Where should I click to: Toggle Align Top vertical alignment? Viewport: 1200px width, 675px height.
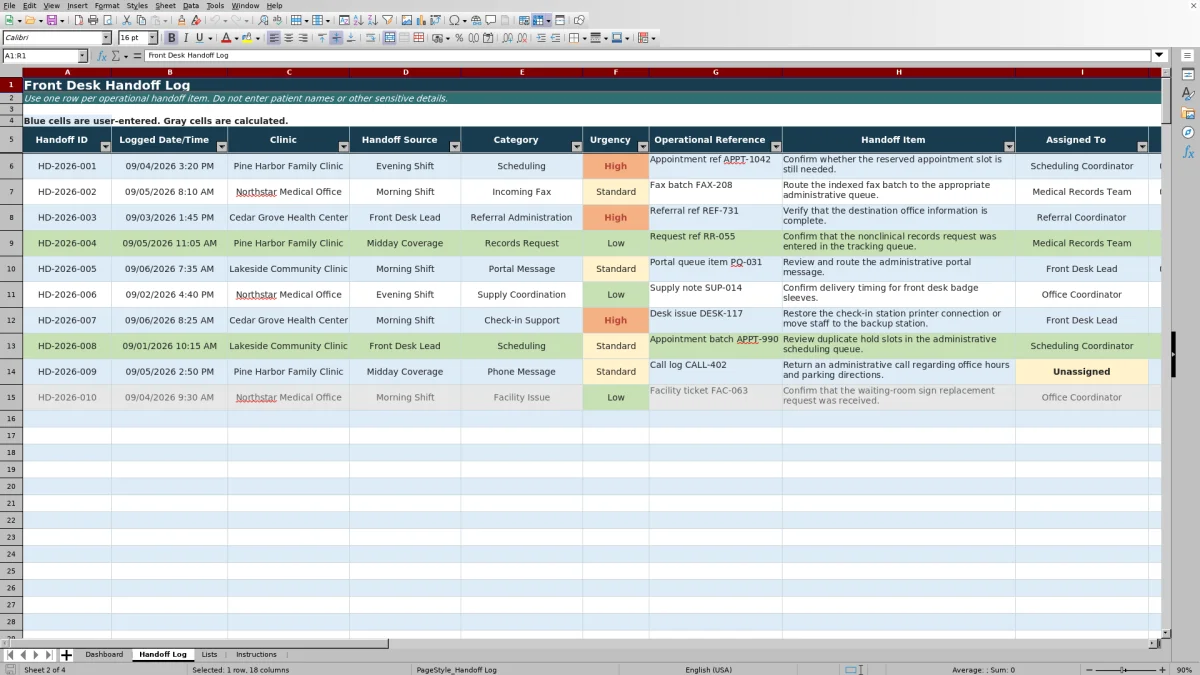pos(321,38)
